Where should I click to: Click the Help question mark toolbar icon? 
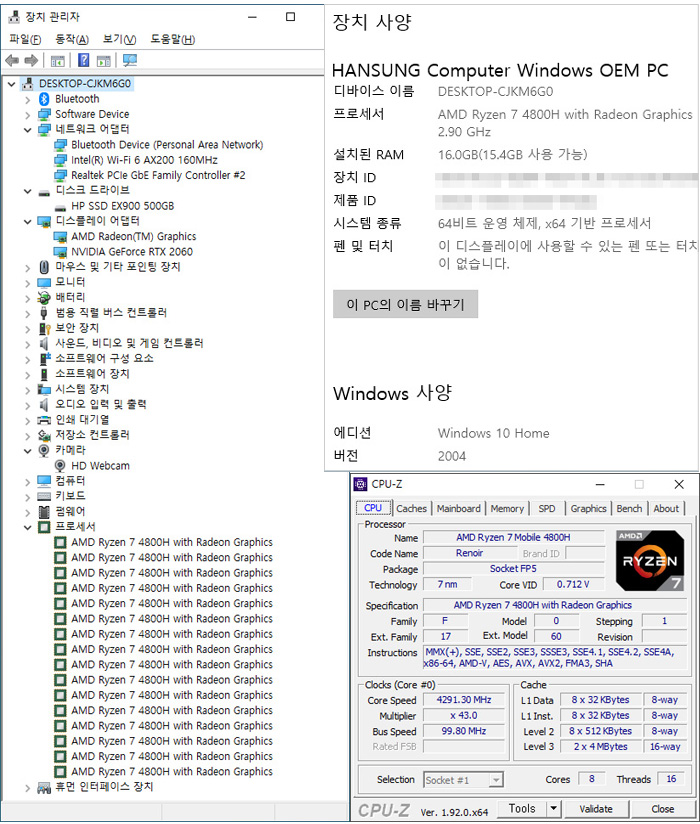[x=83, y=60]
